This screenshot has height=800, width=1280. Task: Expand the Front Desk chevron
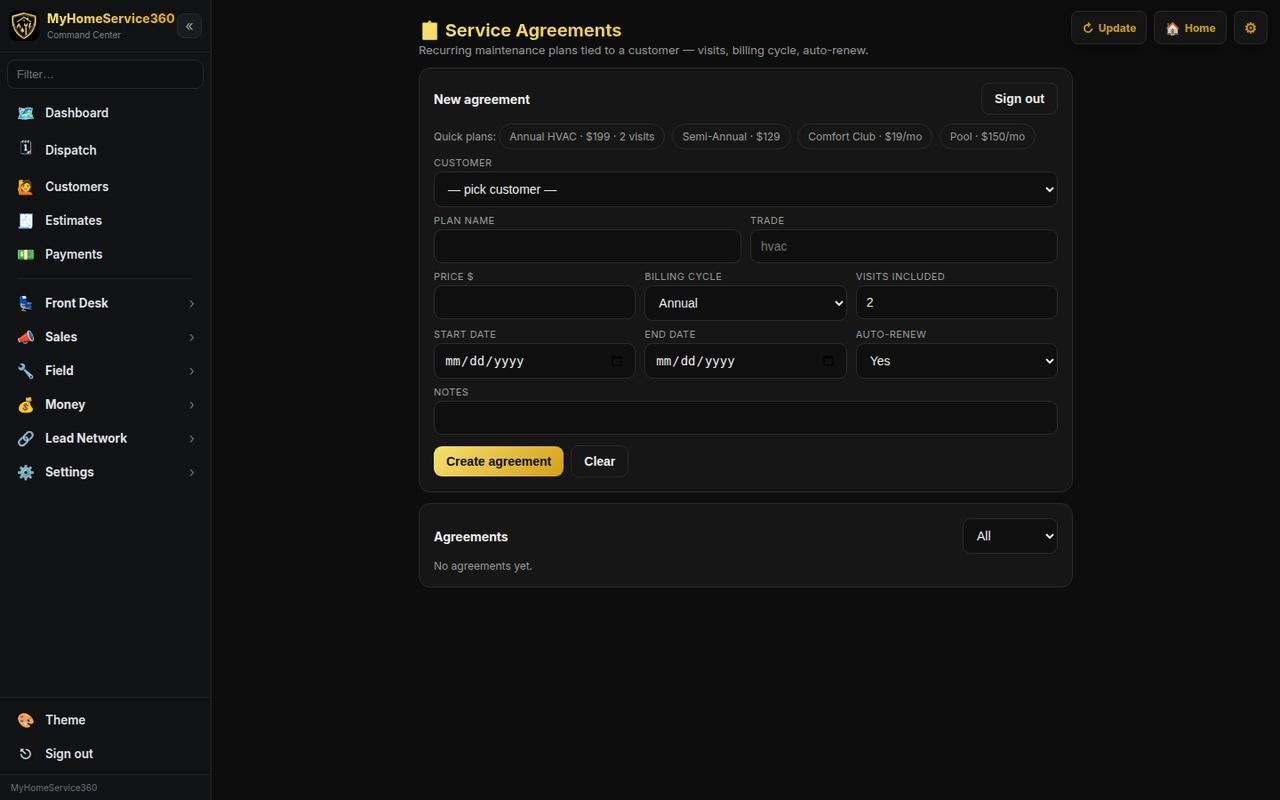click(192, 303)
